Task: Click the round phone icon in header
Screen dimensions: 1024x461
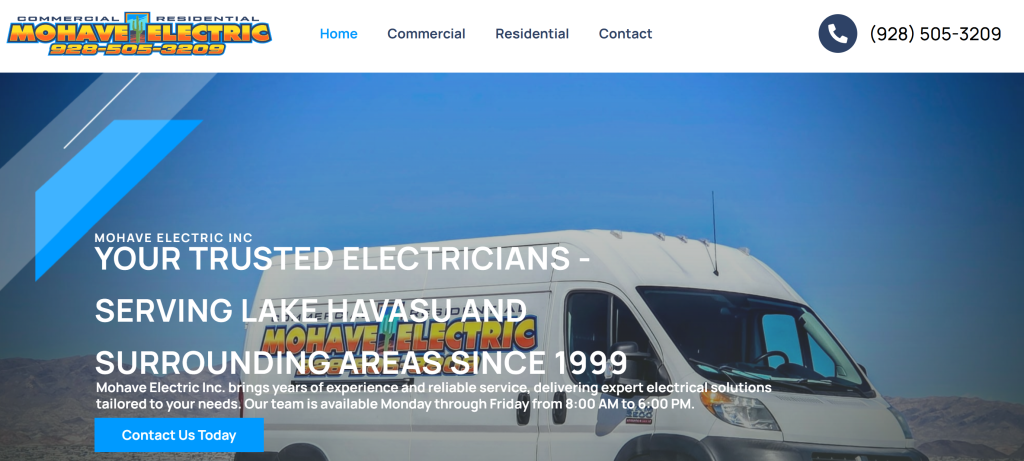Action: click(x=837, y=33)
